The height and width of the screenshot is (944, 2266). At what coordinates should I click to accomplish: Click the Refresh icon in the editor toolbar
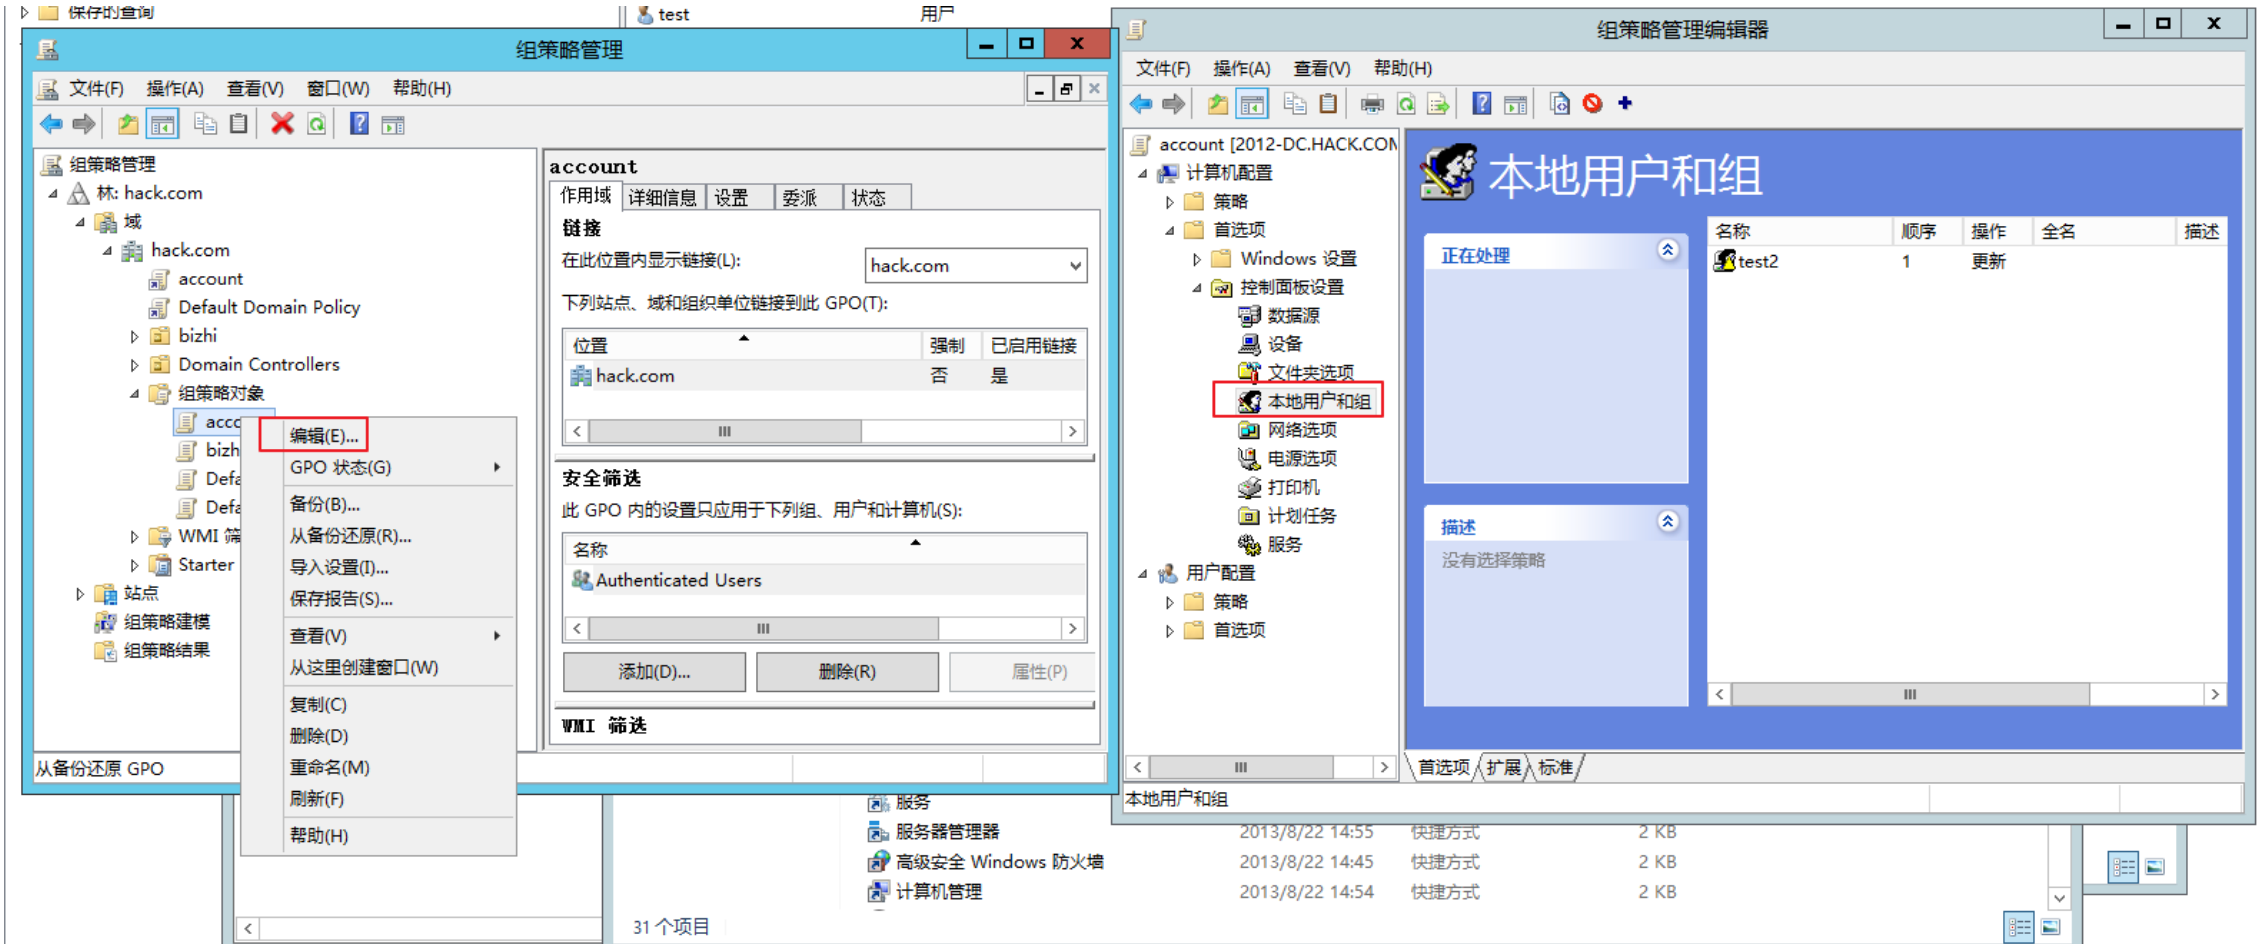click(1404, 103)
